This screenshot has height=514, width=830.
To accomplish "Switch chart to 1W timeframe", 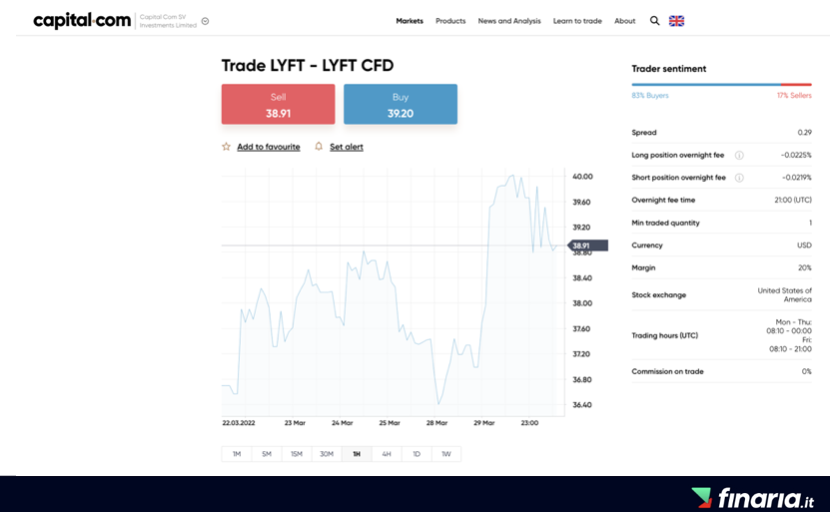I will [x=446, y=454].
